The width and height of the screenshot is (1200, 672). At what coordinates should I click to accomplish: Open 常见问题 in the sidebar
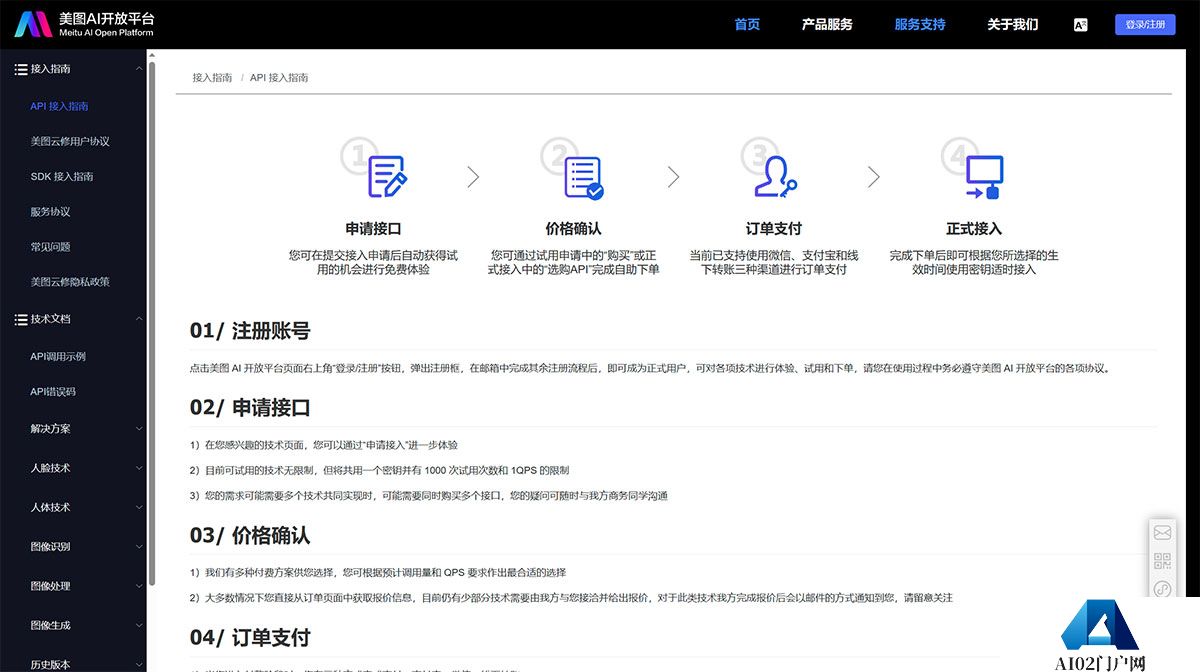click(50, 247)
